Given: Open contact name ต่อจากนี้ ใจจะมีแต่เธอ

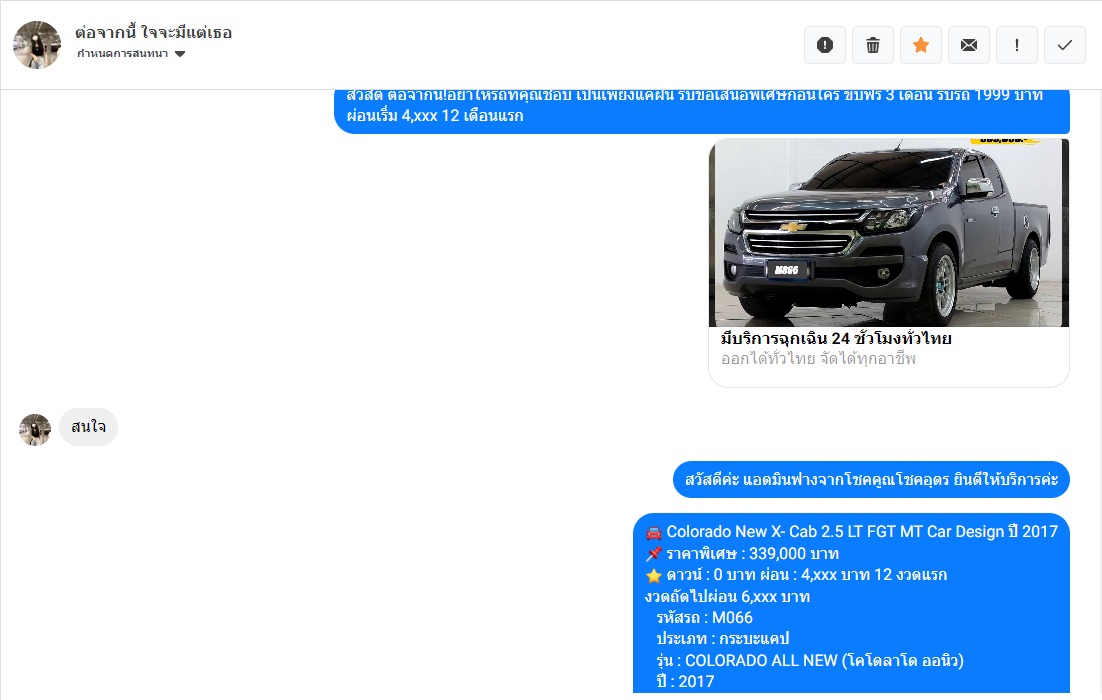Looking at the screenshot, I should (153, 32).
